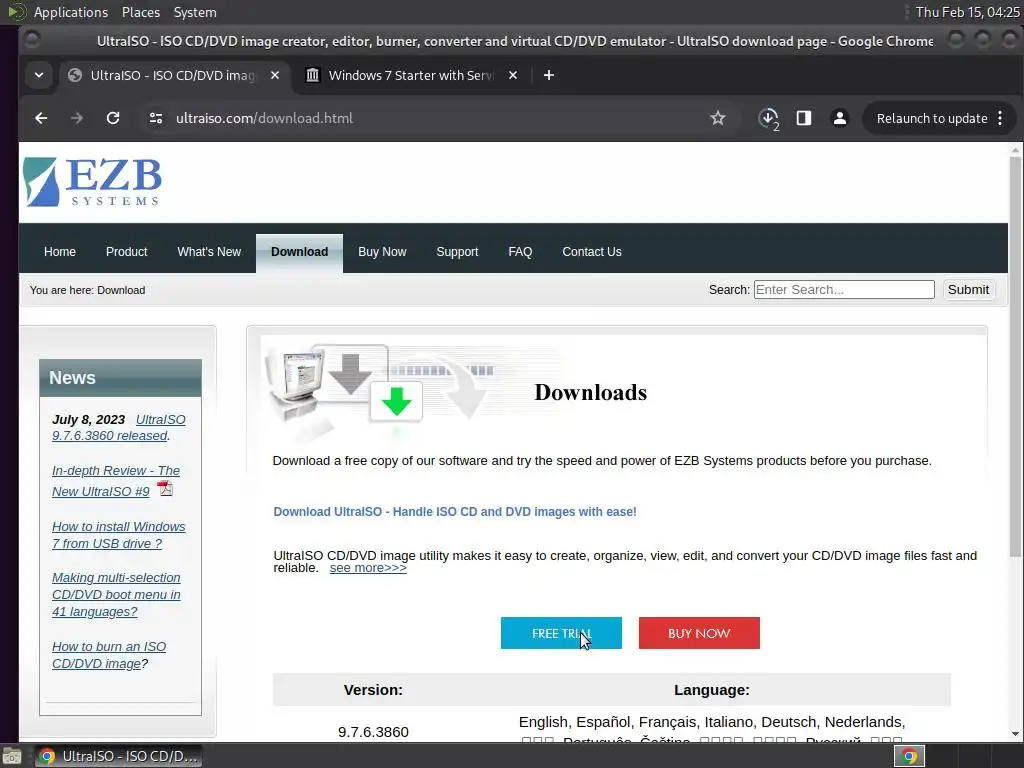Select the Download nav tab
The width and height of the screenshot is (1024, 768).
[300, 252]
